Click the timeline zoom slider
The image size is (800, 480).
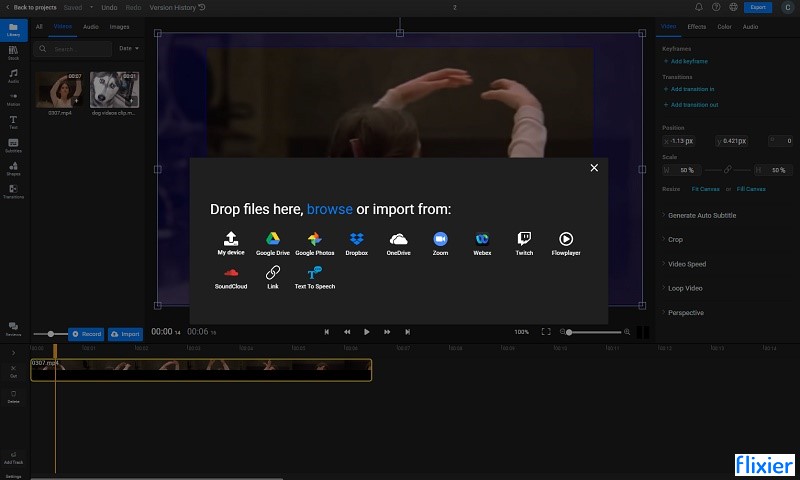[x=594, y=332]
